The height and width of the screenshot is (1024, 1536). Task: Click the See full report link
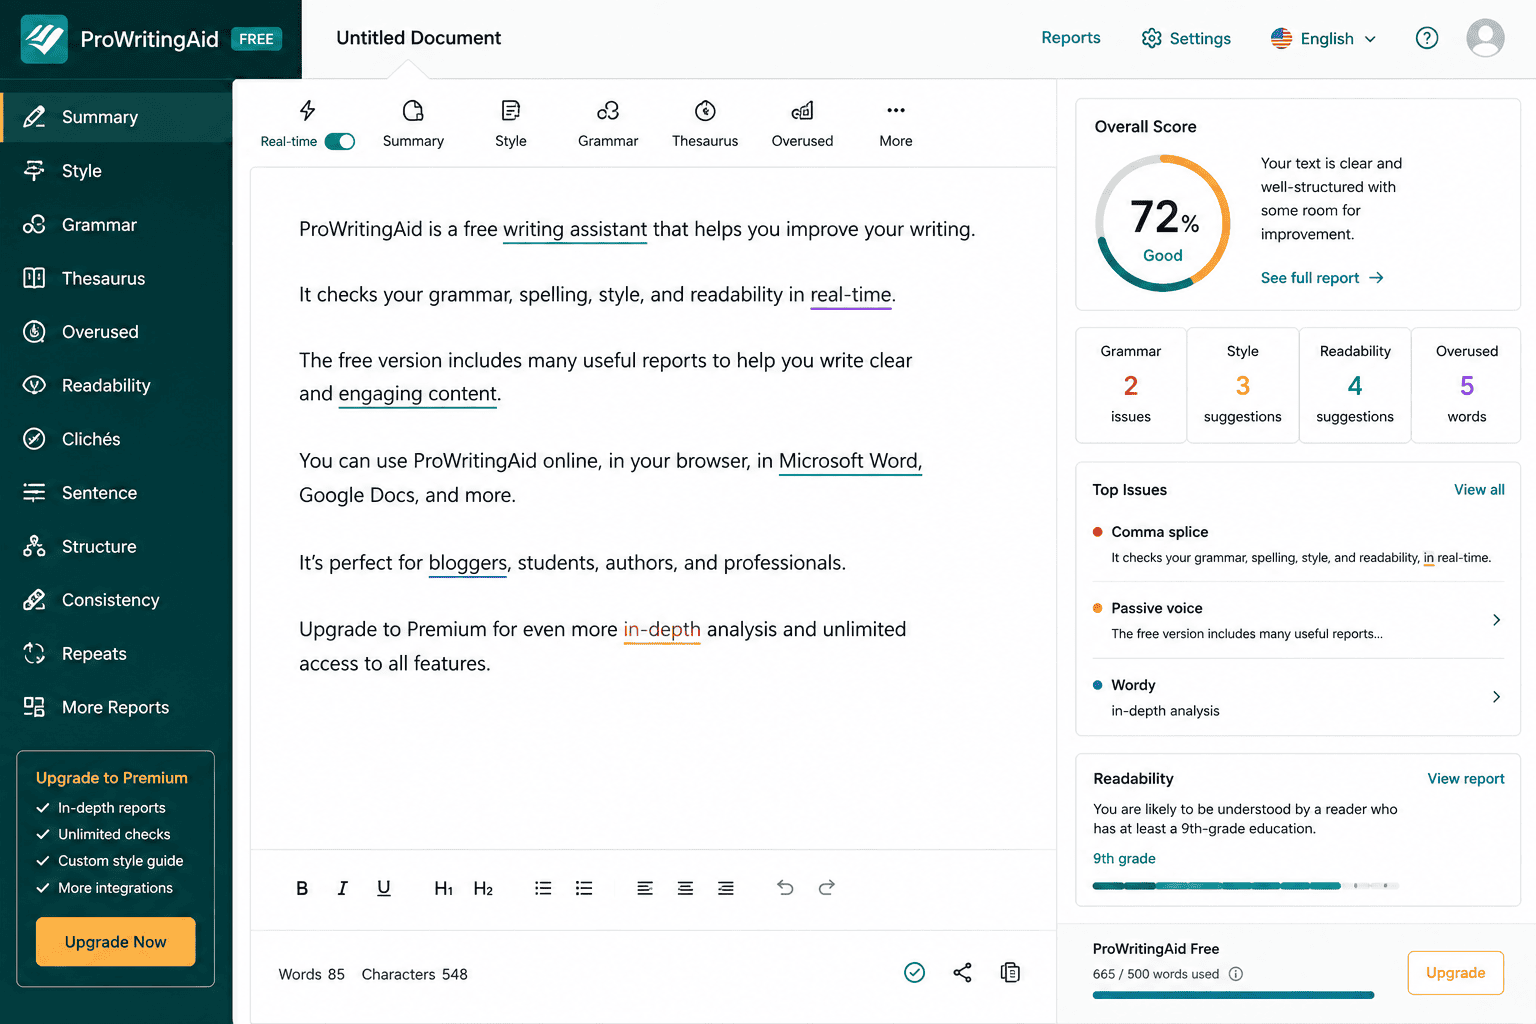[1322, 278]
